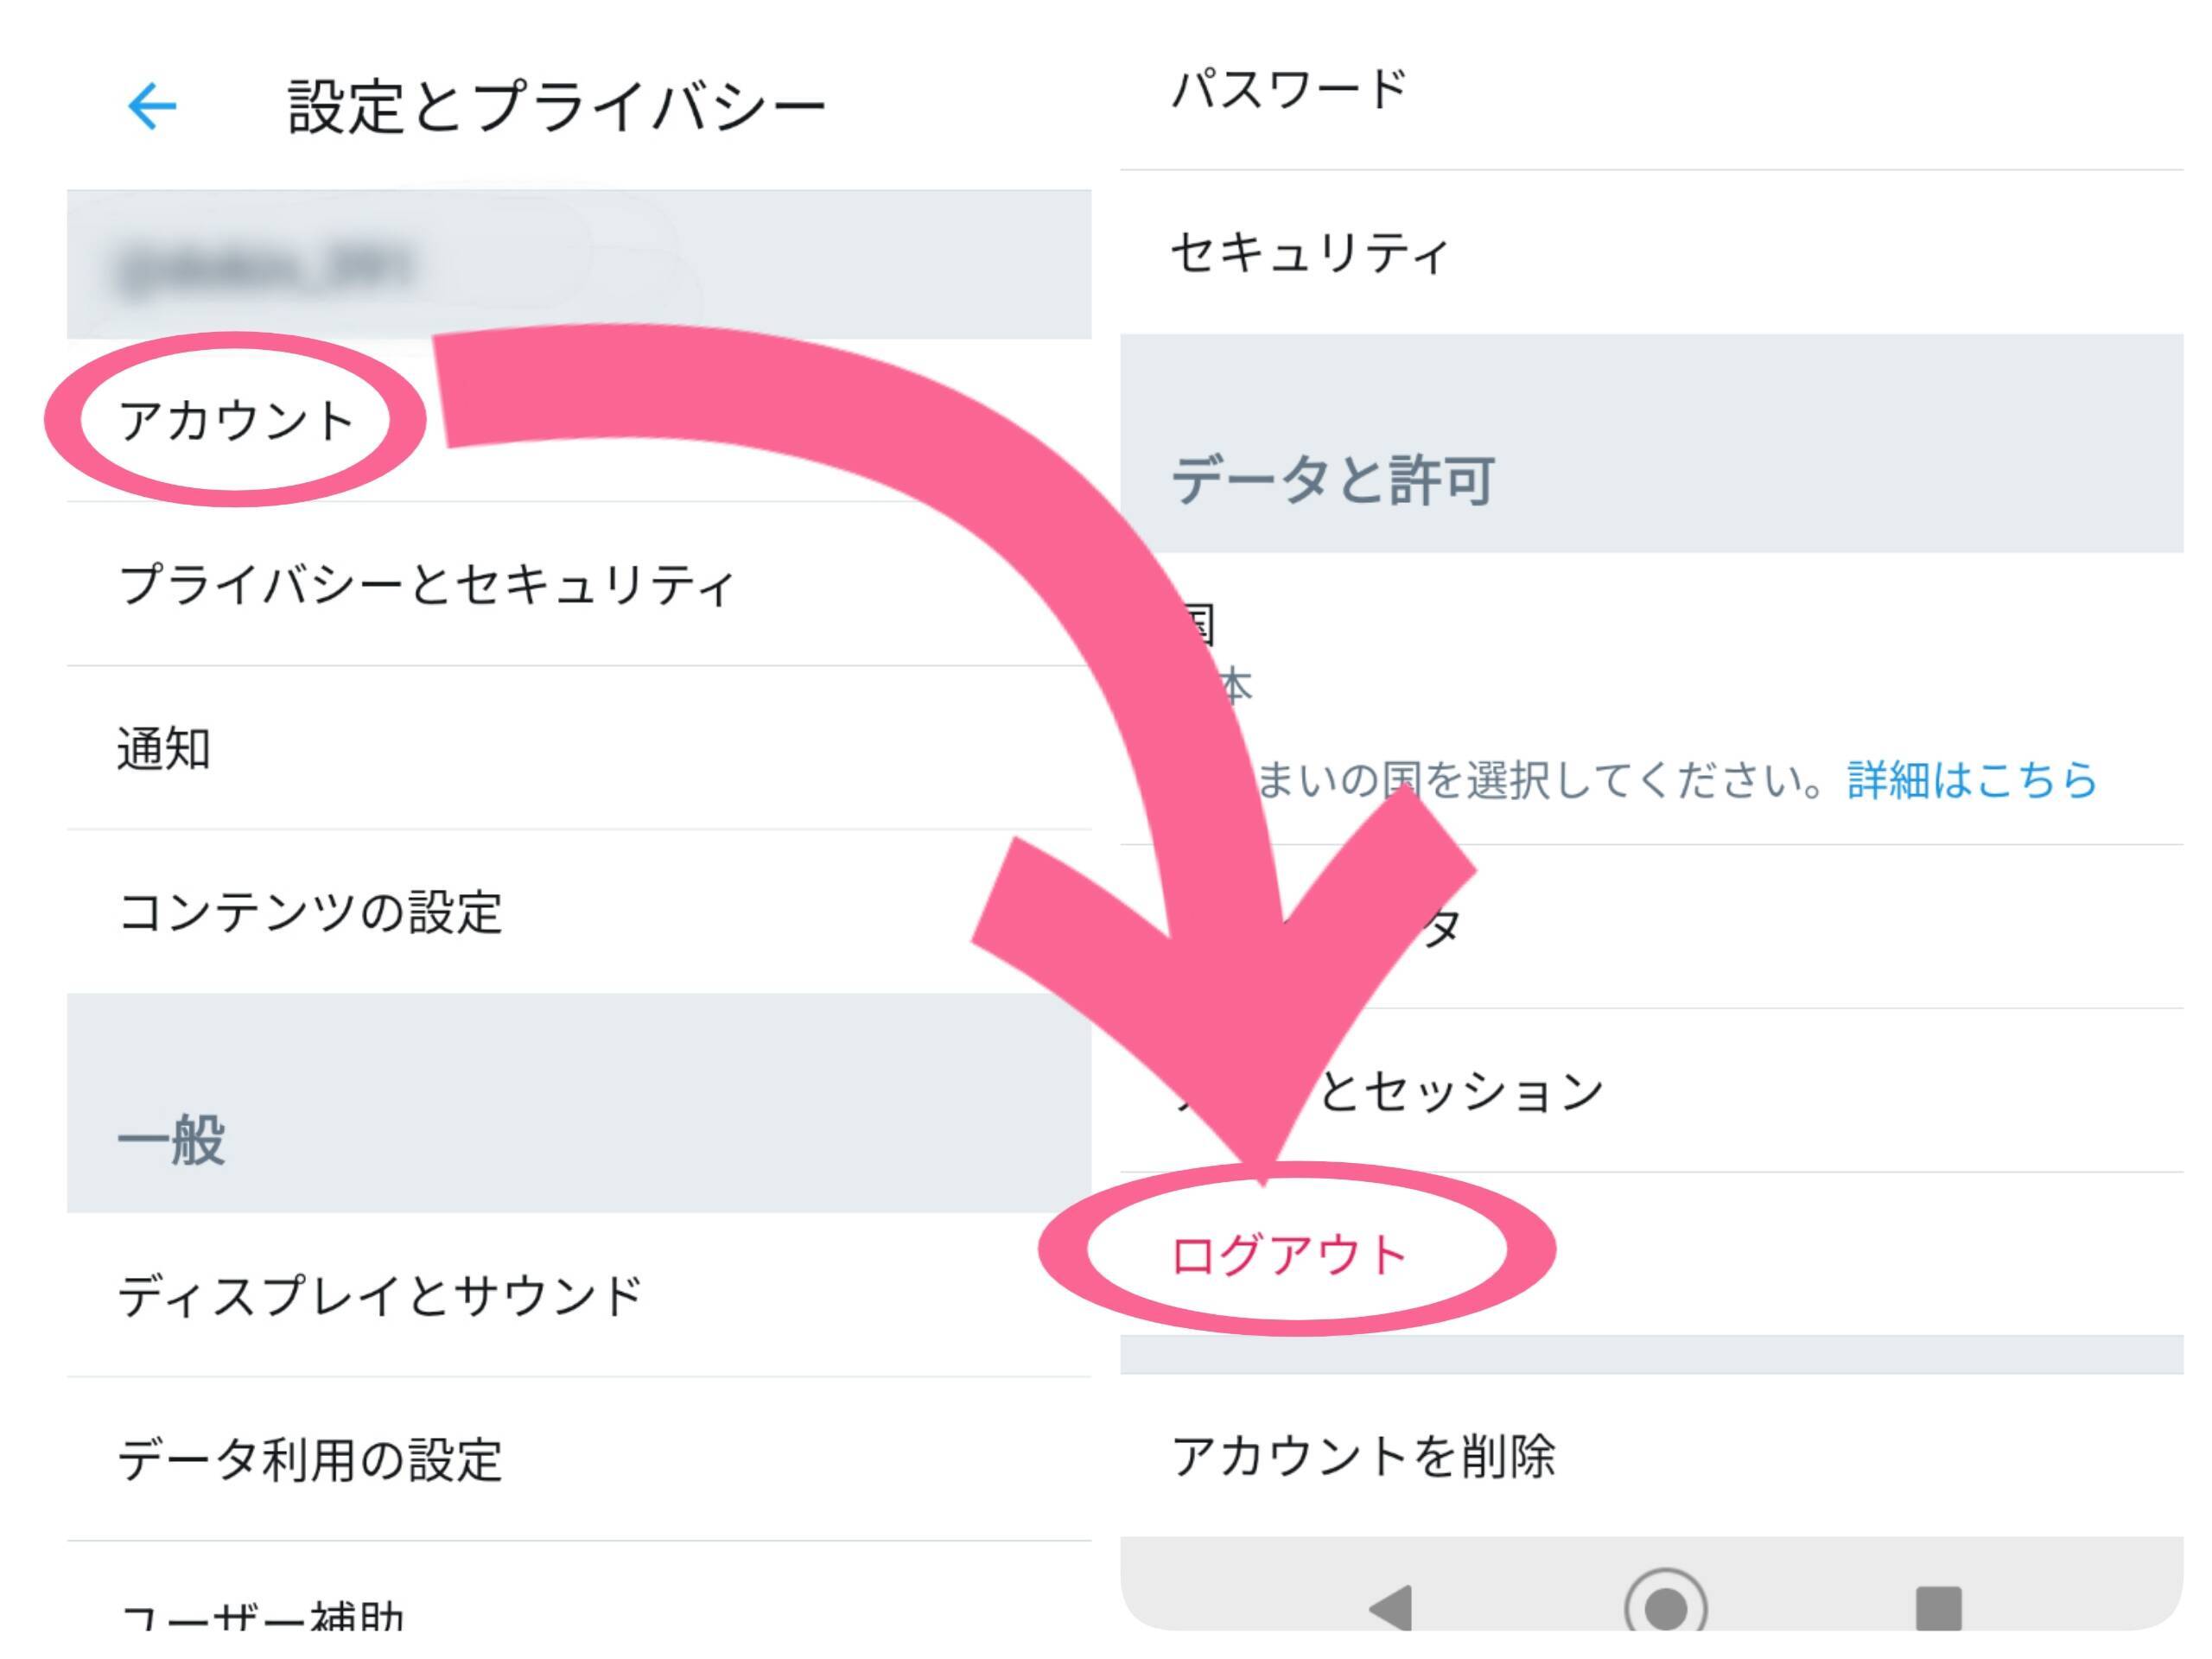This screenshot has height=1659, width=2212.
Task: Open the セキュリティ setting
Action: click(x=1309, y=252)
